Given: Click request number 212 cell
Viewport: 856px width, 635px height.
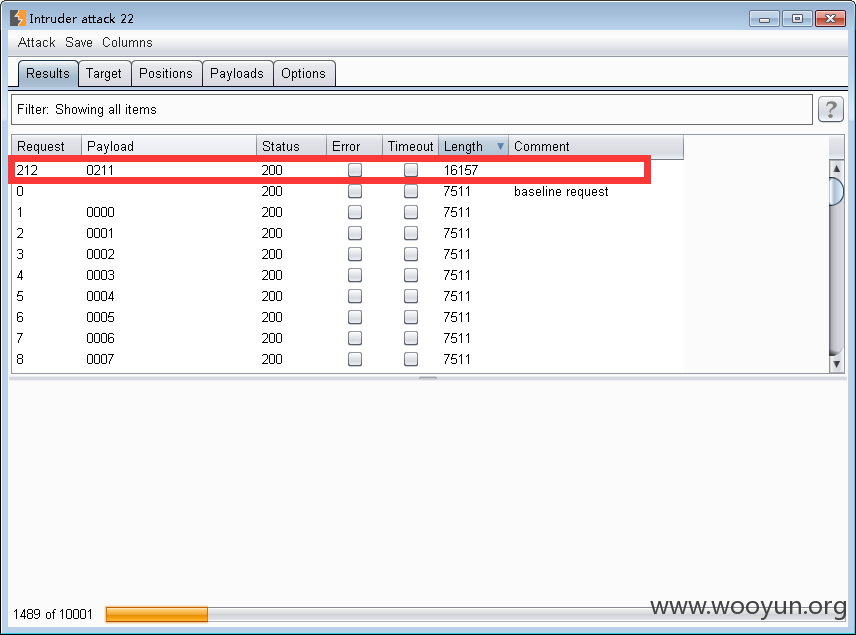Looking at the screenshot, I should point(27,170).
